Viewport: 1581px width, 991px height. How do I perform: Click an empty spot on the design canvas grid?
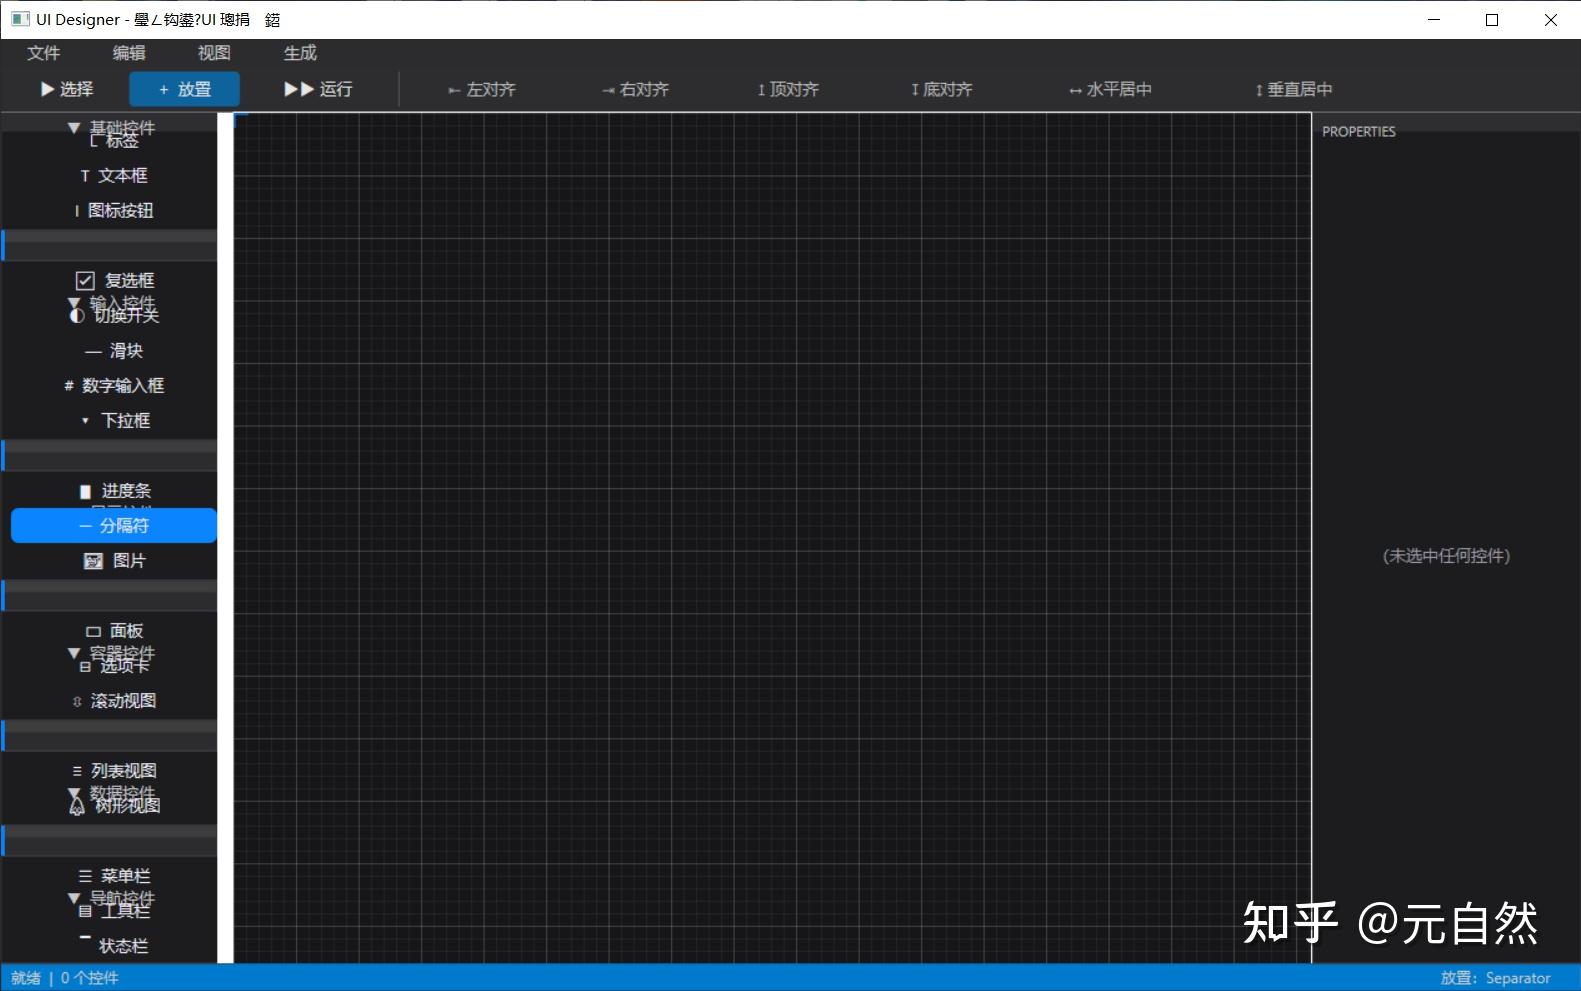[x=772, y=538]
